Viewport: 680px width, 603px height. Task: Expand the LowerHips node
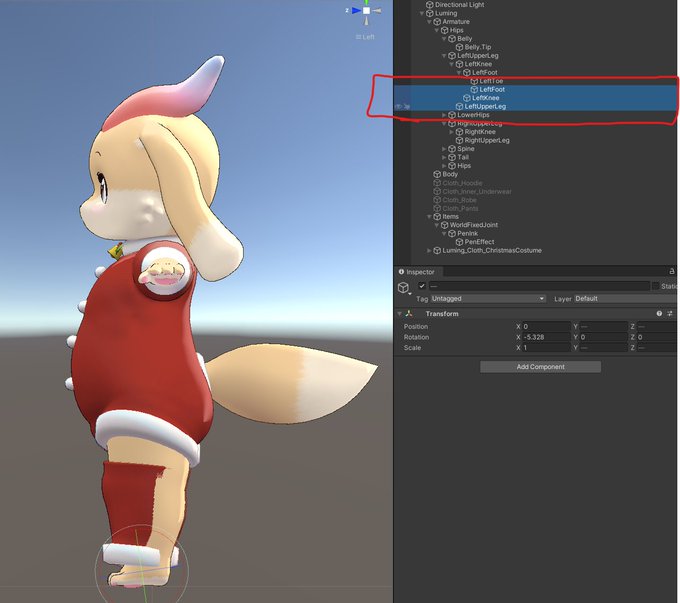click(x=444, y=115)
